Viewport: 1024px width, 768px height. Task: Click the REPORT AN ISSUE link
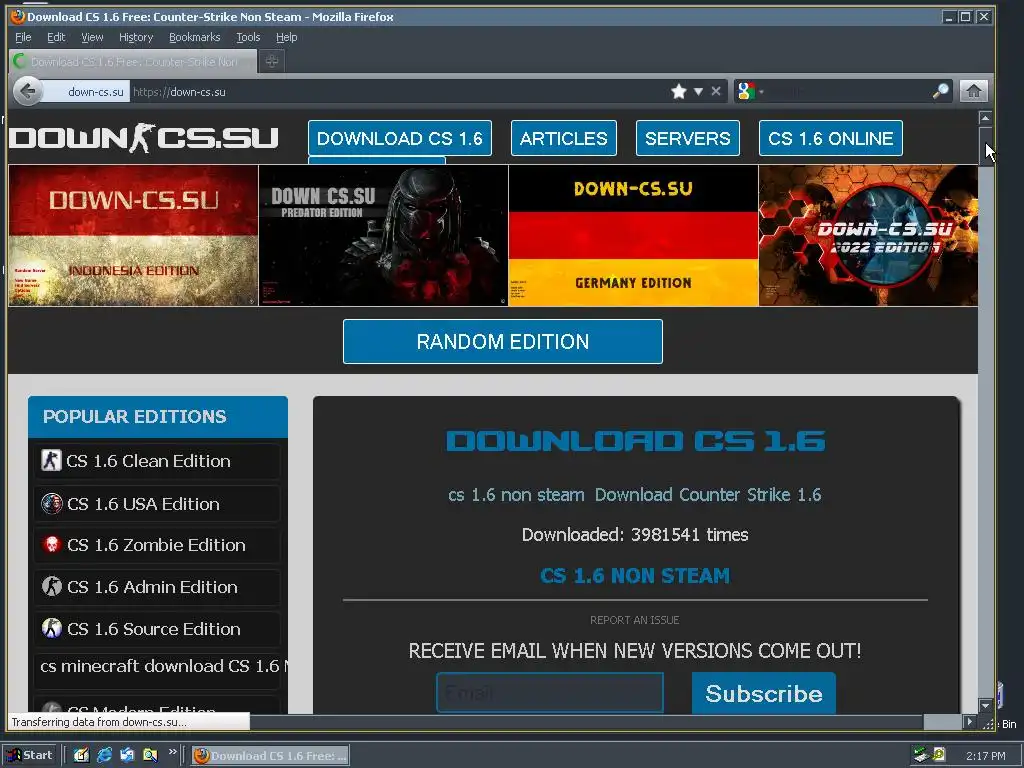tap(635, 620)
